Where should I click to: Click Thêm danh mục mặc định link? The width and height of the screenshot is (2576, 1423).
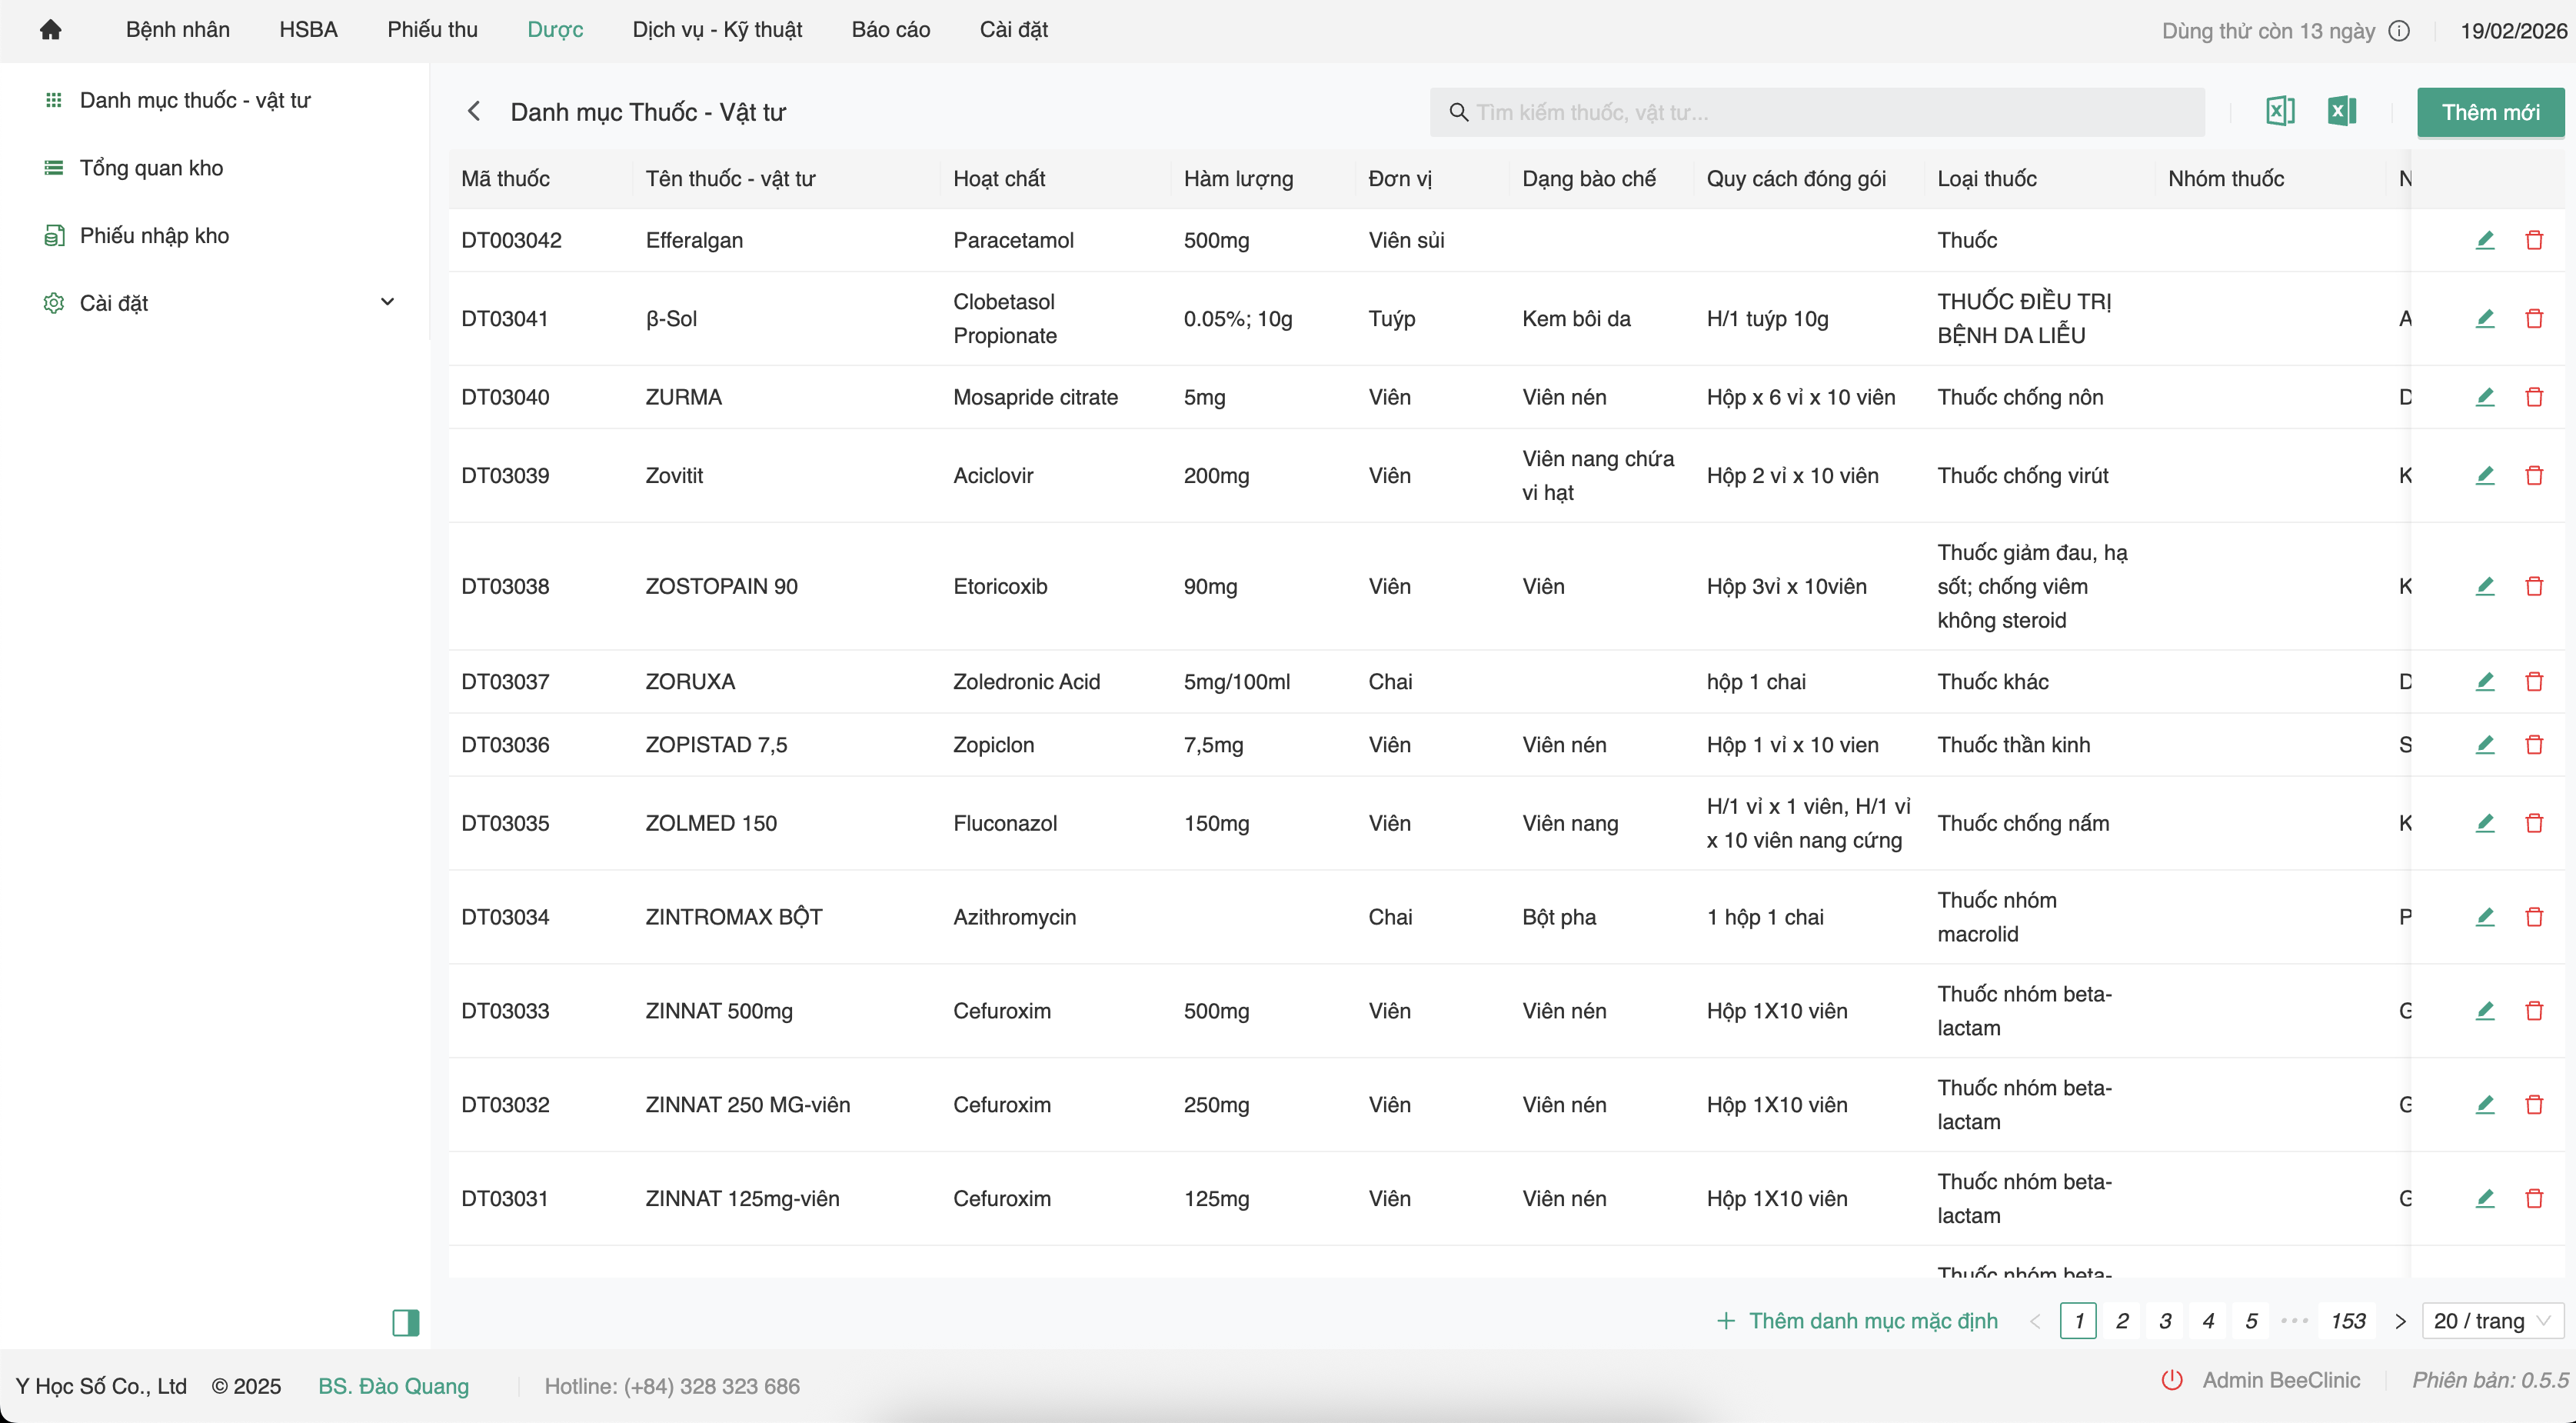click(1857, 1321)
